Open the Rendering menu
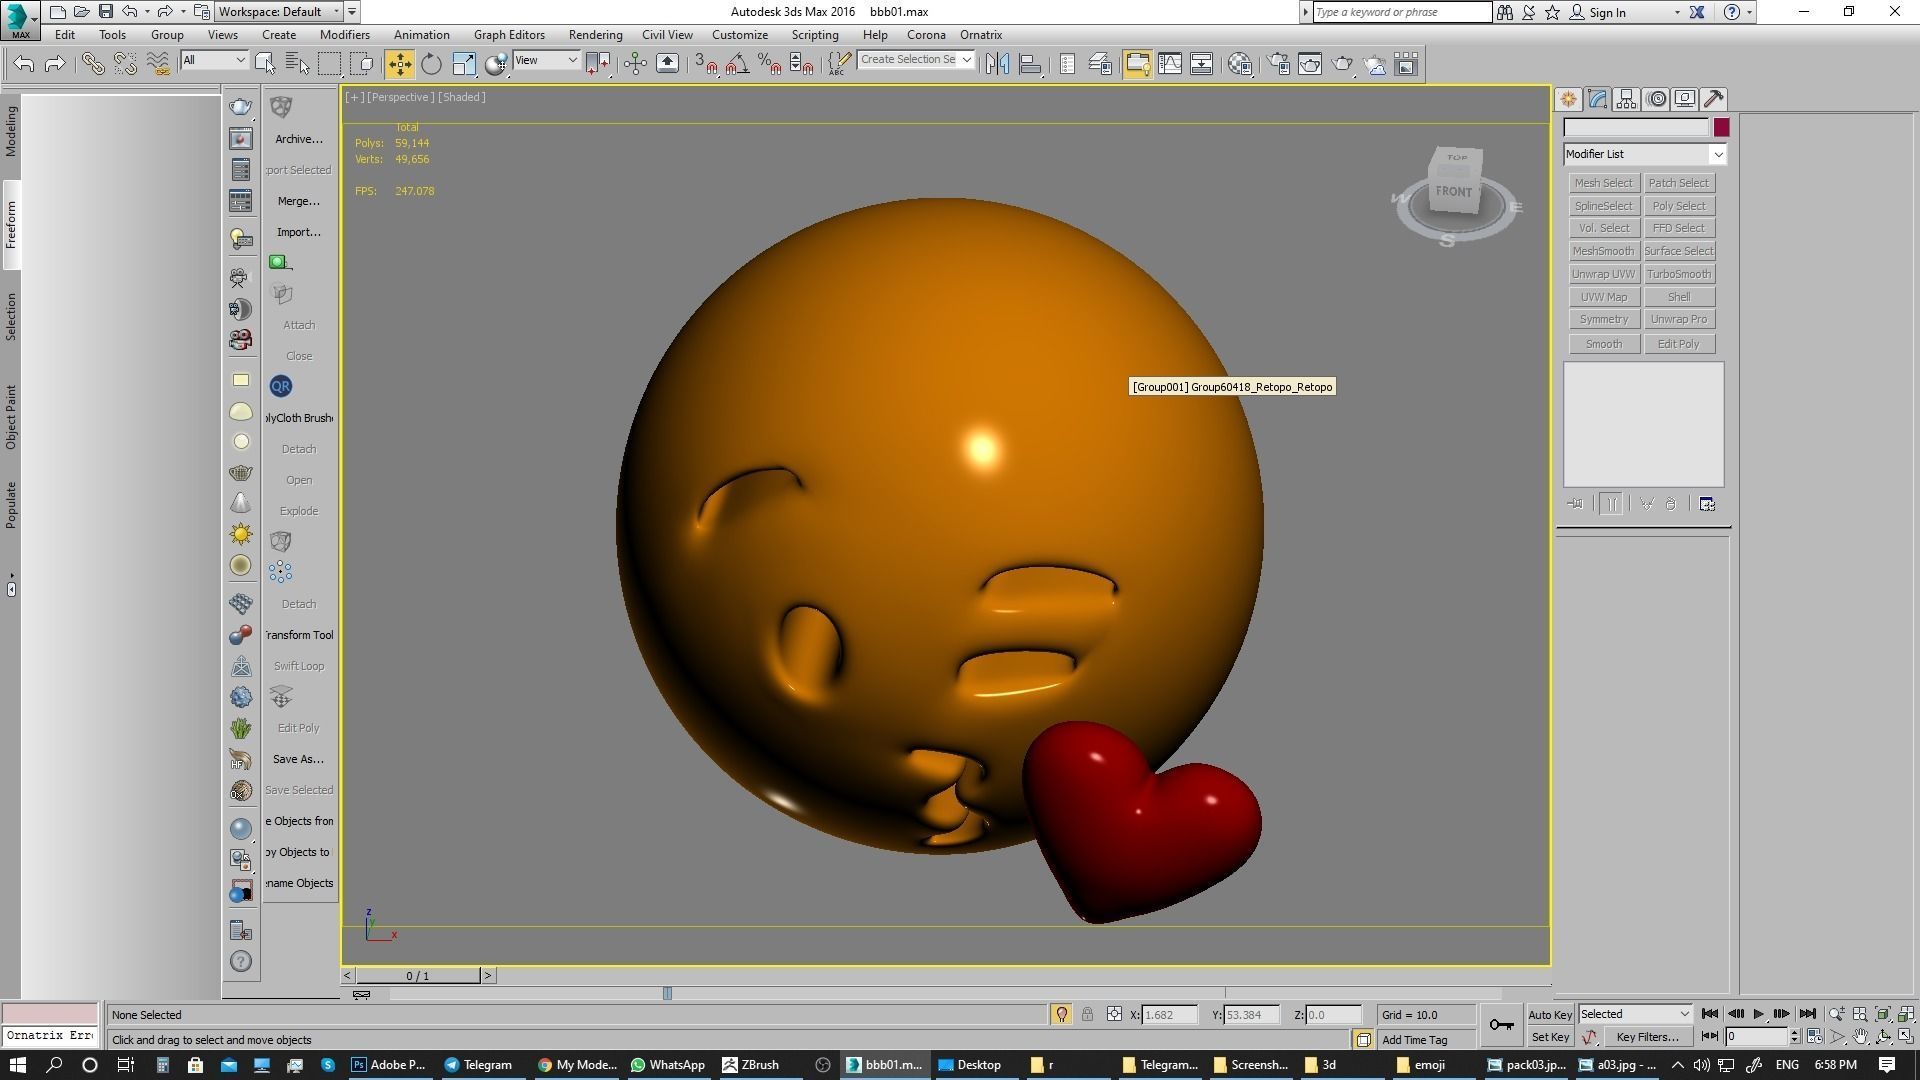Viewport: 1920px width, 1080px height. pyautogui.click(x=595, y=35)
